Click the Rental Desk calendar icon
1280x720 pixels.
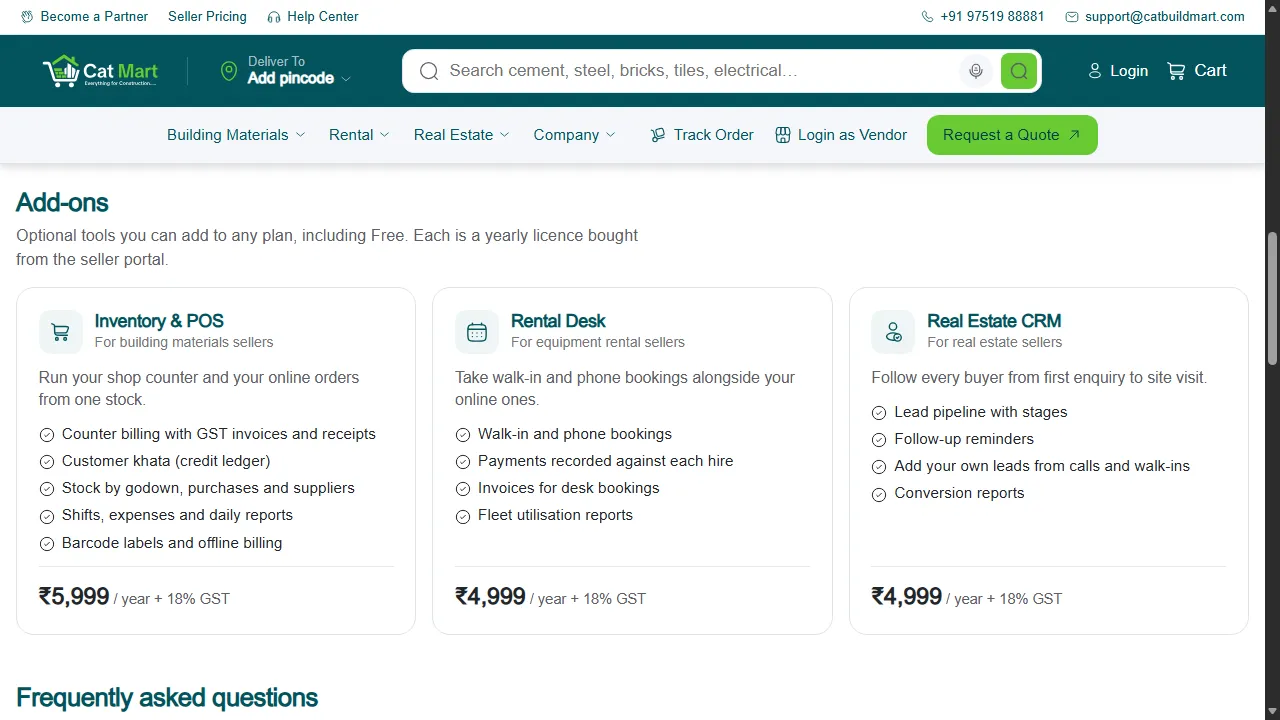coord(477,332)
